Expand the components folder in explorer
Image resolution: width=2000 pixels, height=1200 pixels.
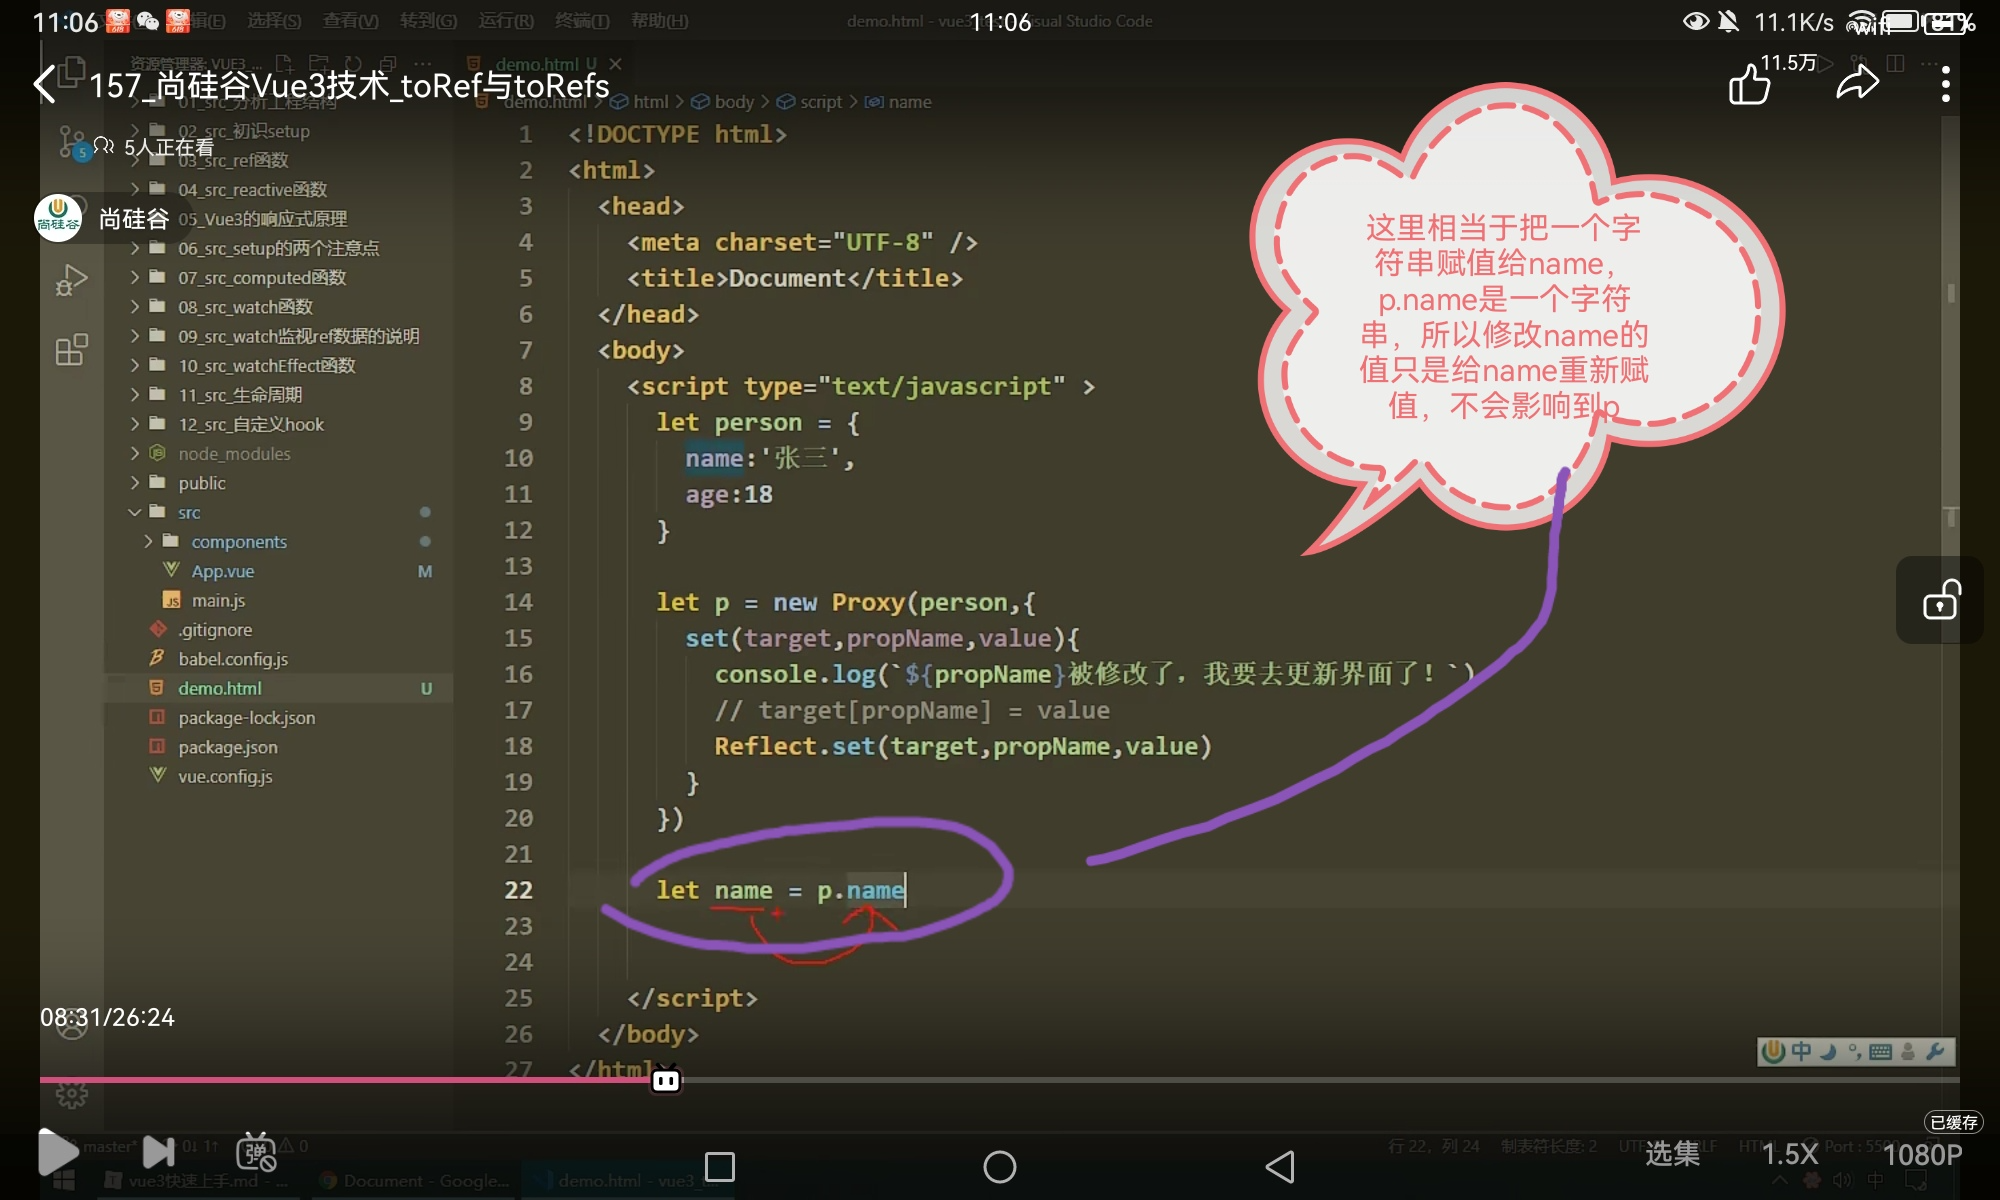238,541
